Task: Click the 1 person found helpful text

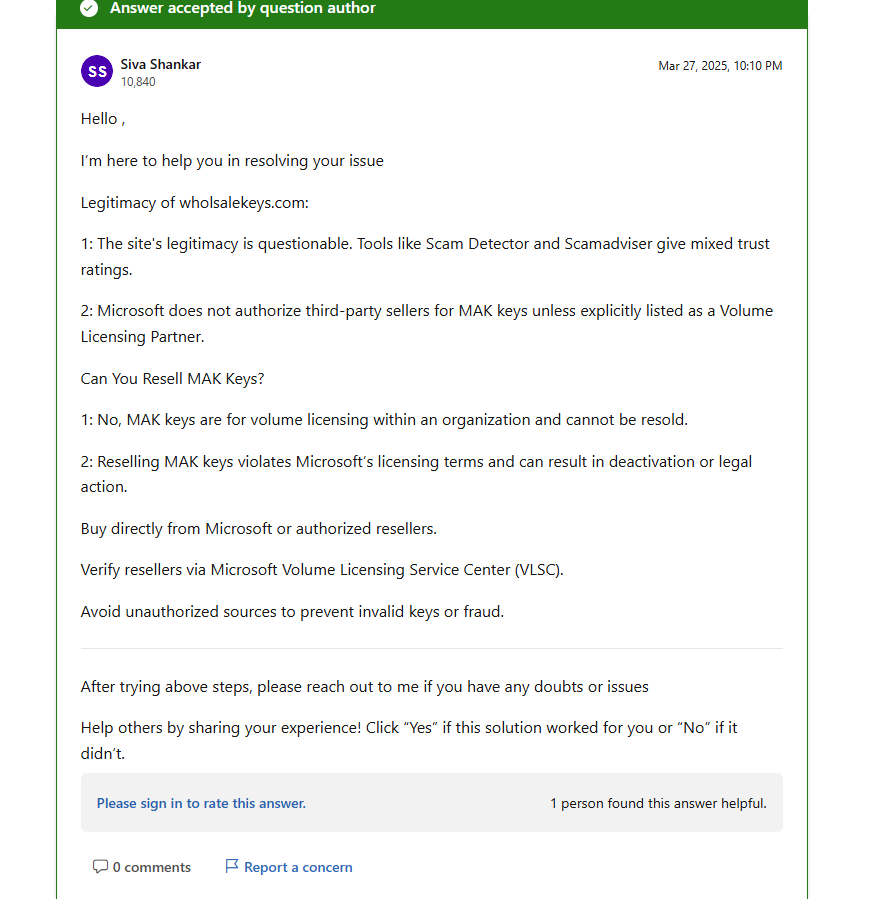Action: click(x=658, y=803)
